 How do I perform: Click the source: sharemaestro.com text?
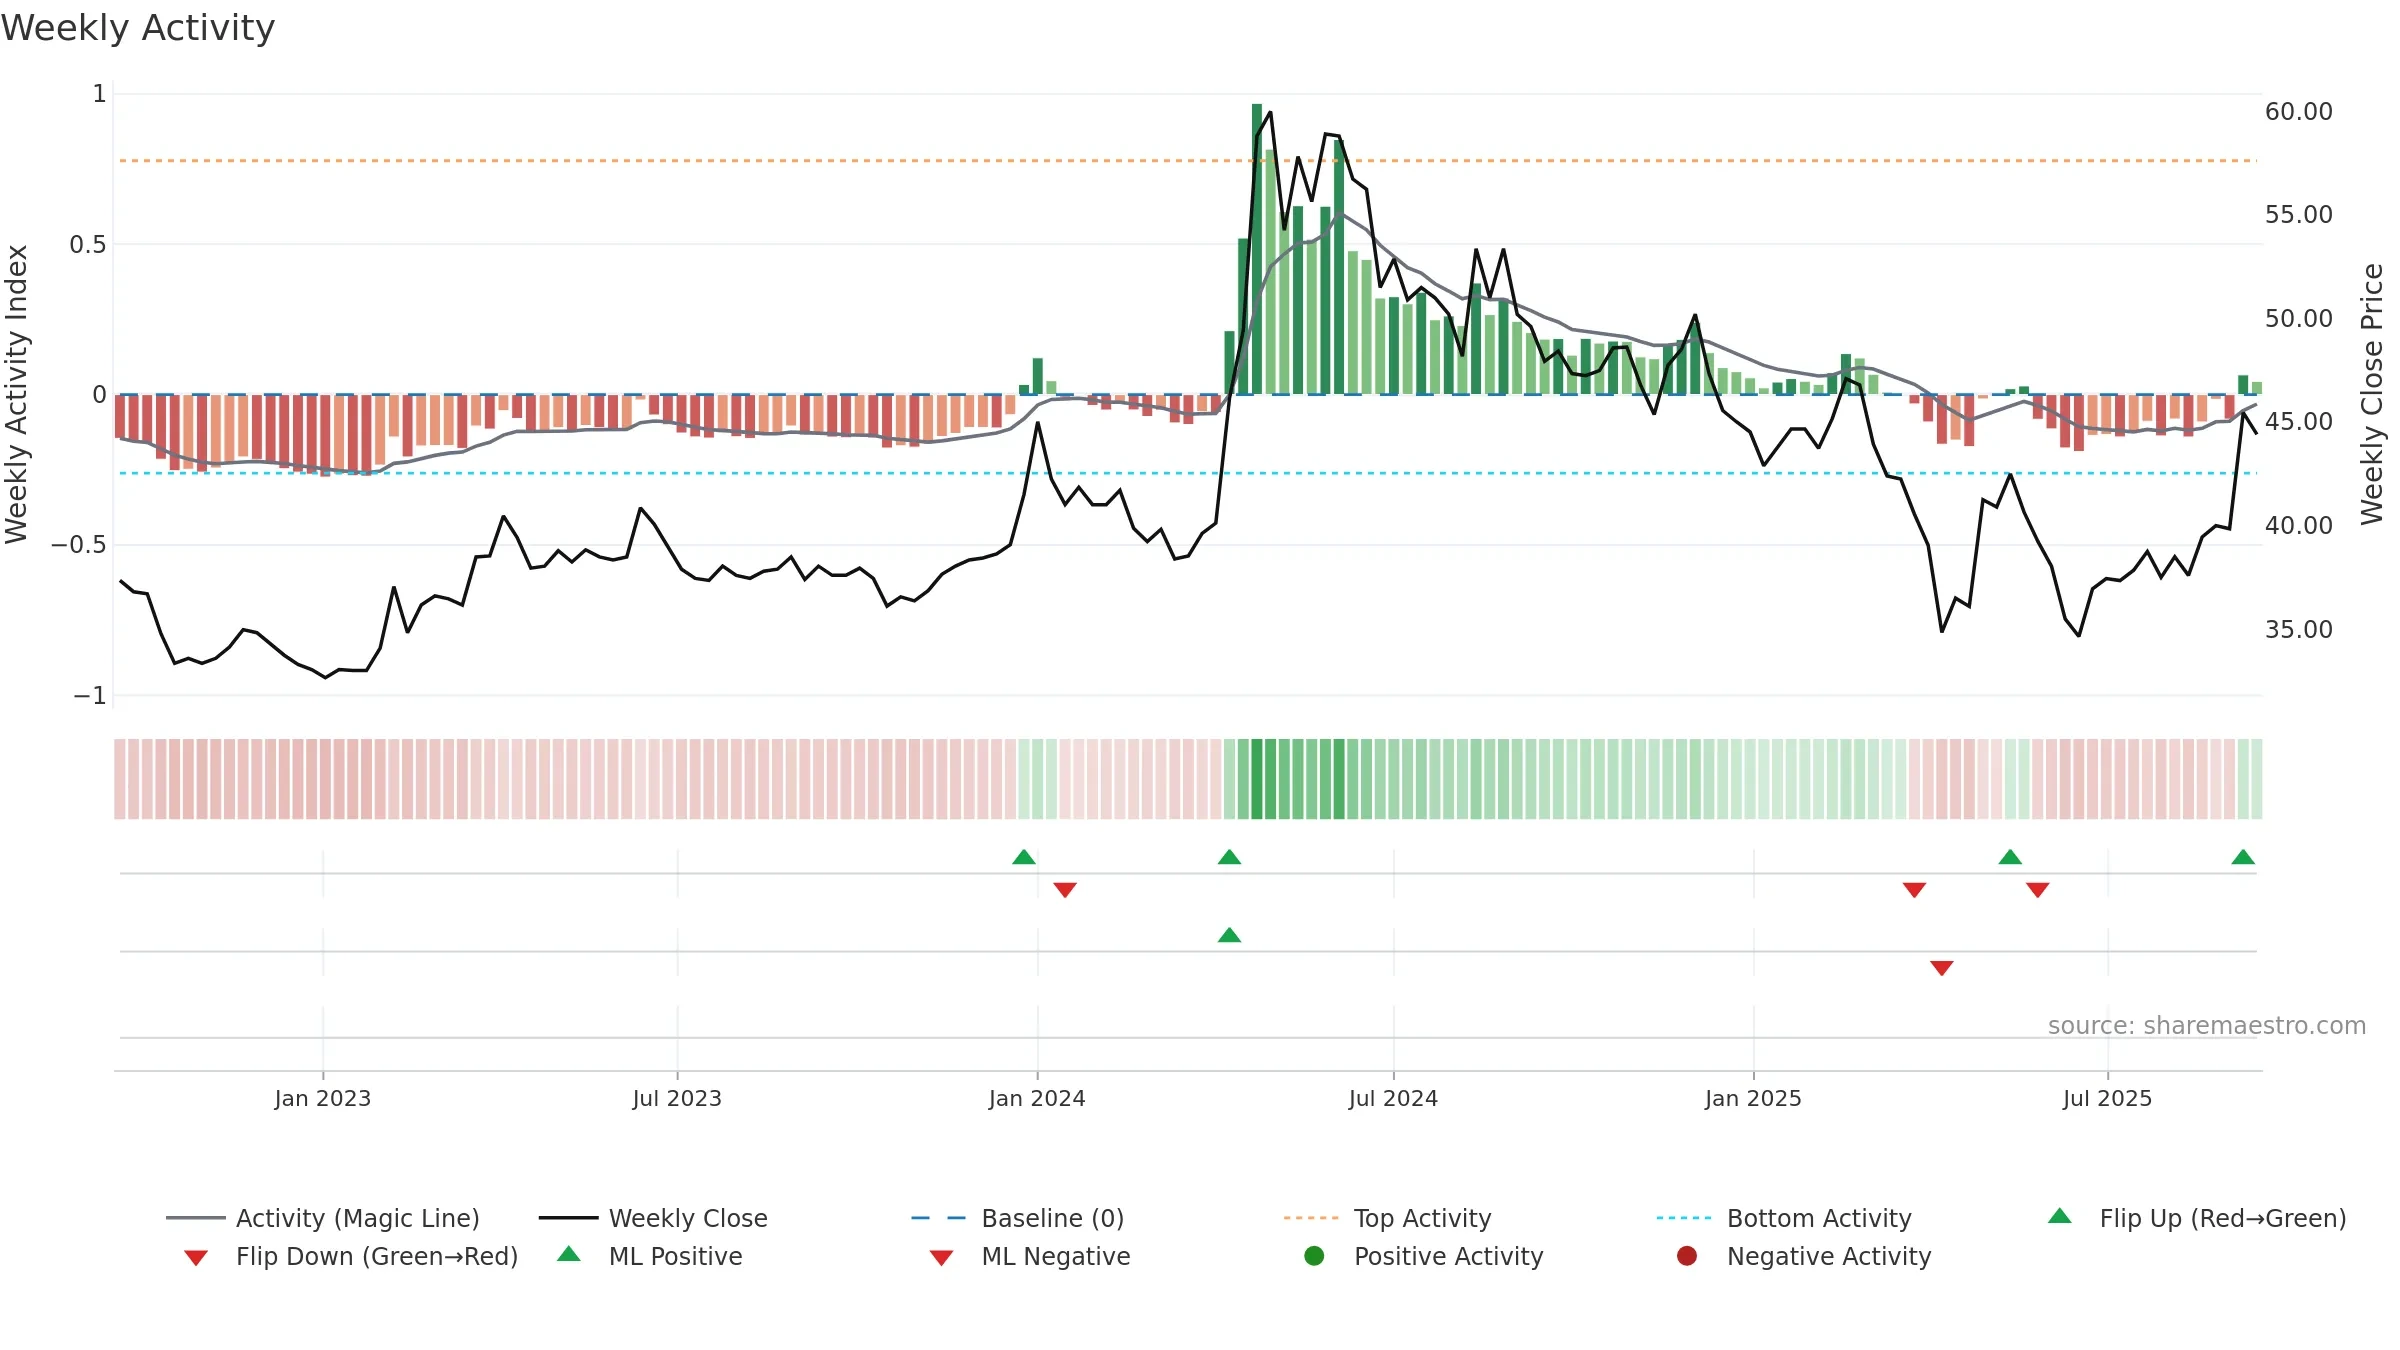(2207, 1025)
